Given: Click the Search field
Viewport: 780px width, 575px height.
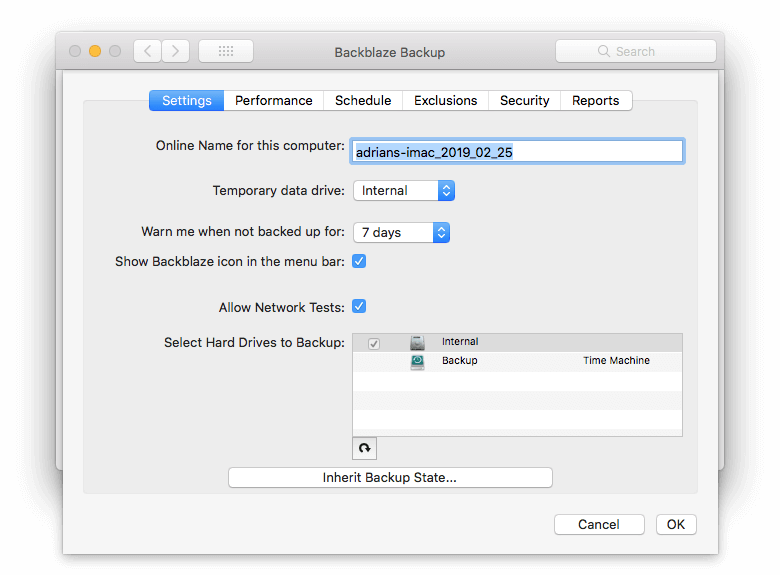Looking at the screenshot, I should [x=636, y=51].
